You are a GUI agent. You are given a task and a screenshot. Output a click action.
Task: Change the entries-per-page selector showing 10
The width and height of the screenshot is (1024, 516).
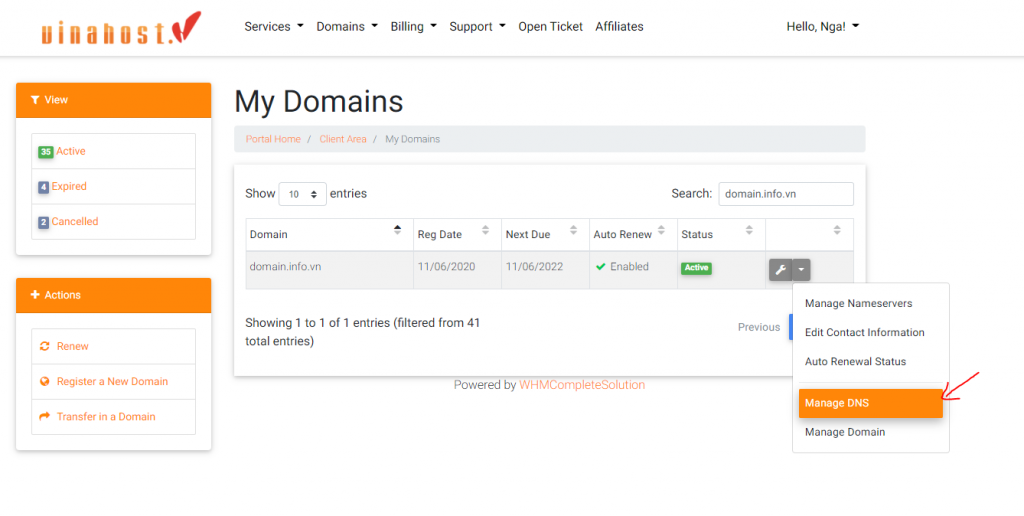click(302, 194)
